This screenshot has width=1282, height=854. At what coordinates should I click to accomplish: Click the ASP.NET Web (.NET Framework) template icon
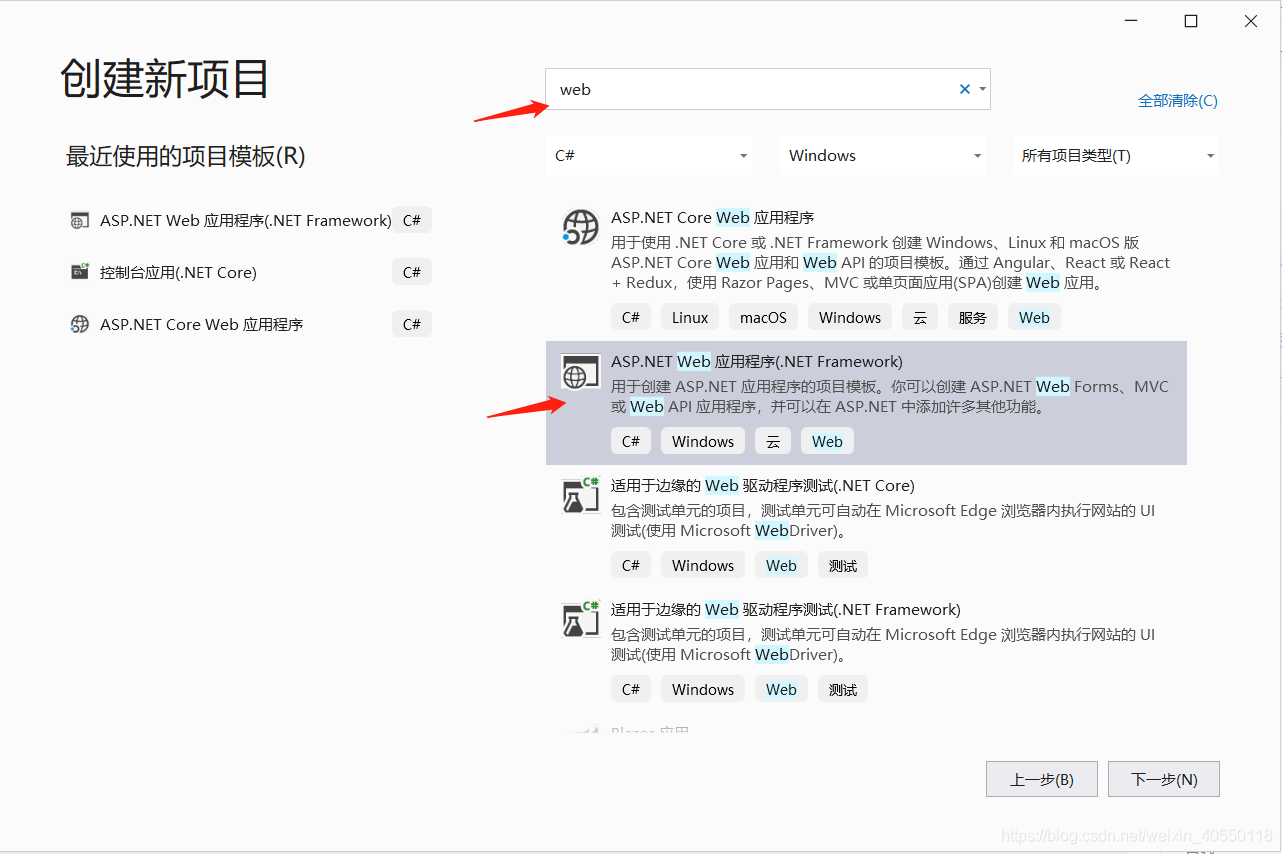581,371
